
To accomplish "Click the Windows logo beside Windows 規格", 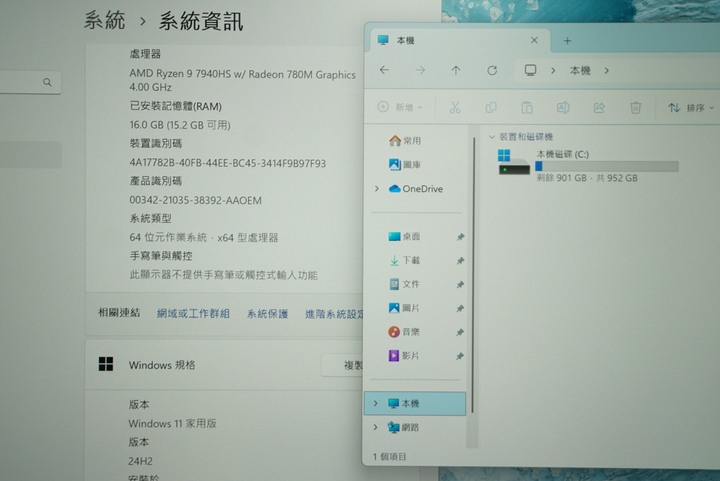I will tap(106, 364).
